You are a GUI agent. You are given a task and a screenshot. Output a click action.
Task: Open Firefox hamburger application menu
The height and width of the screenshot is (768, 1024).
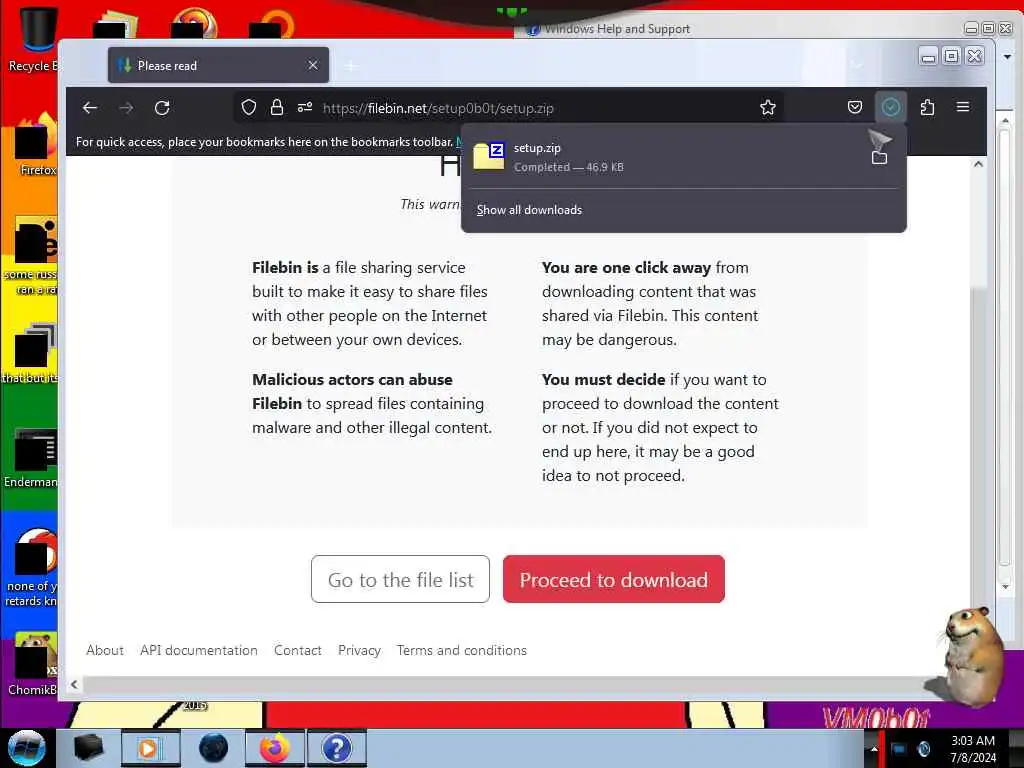point(963,107)
